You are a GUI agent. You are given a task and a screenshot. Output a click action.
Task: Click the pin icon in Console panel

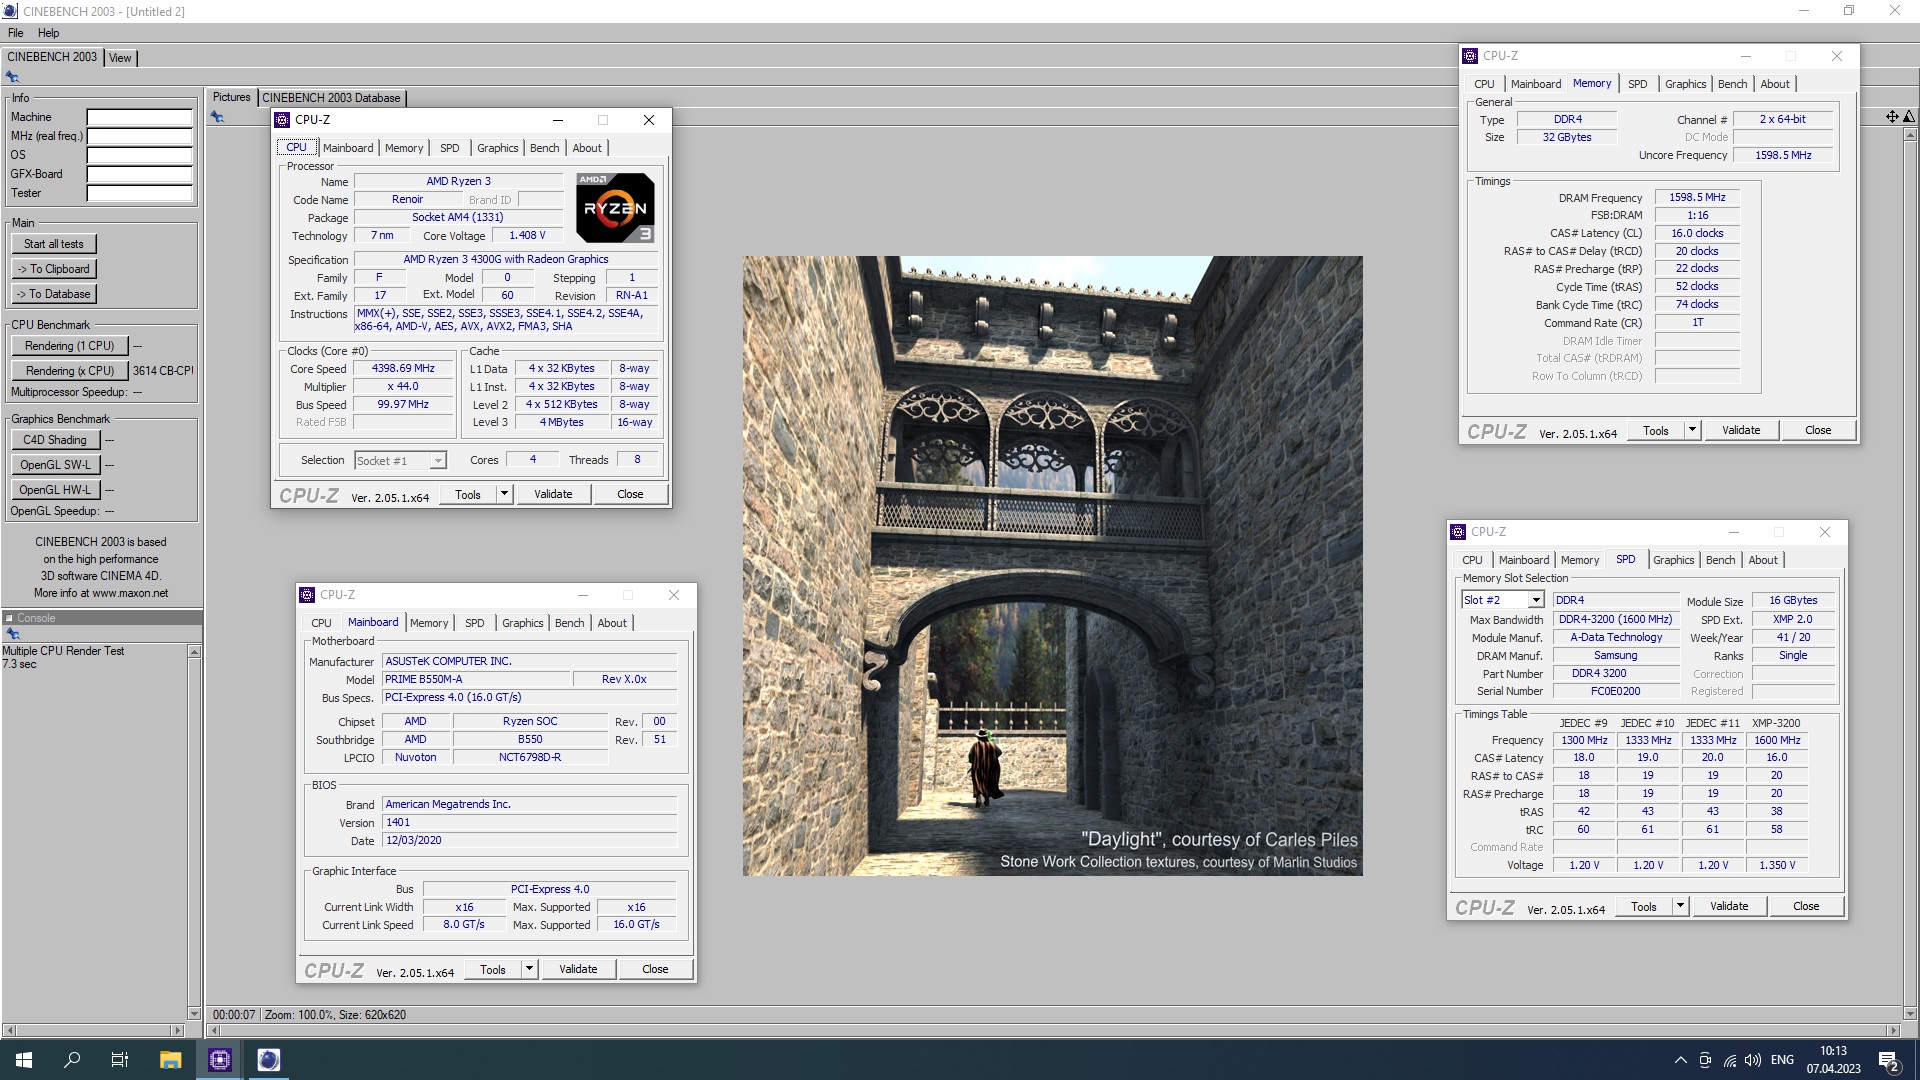click(13, 634)
